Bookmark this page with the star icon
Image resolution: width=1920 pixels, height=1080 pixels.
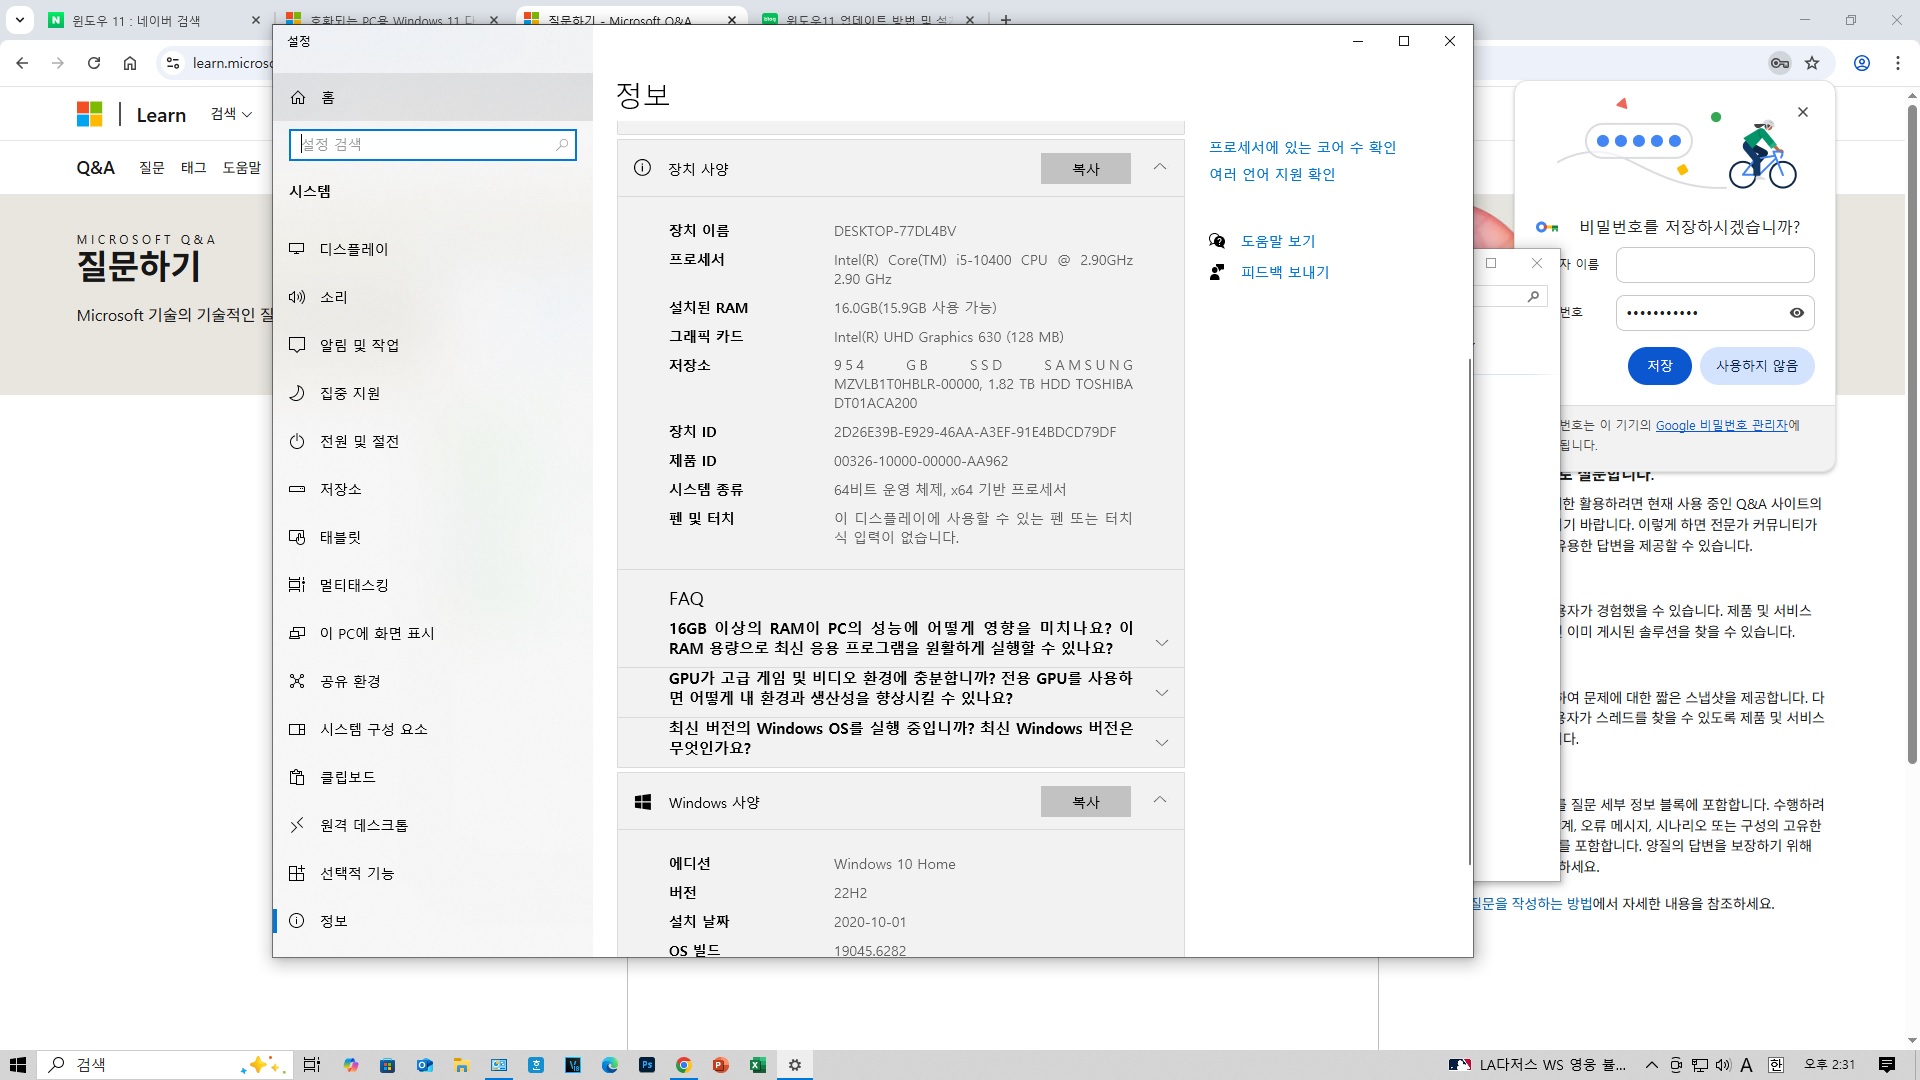(x=1812, y=63)
